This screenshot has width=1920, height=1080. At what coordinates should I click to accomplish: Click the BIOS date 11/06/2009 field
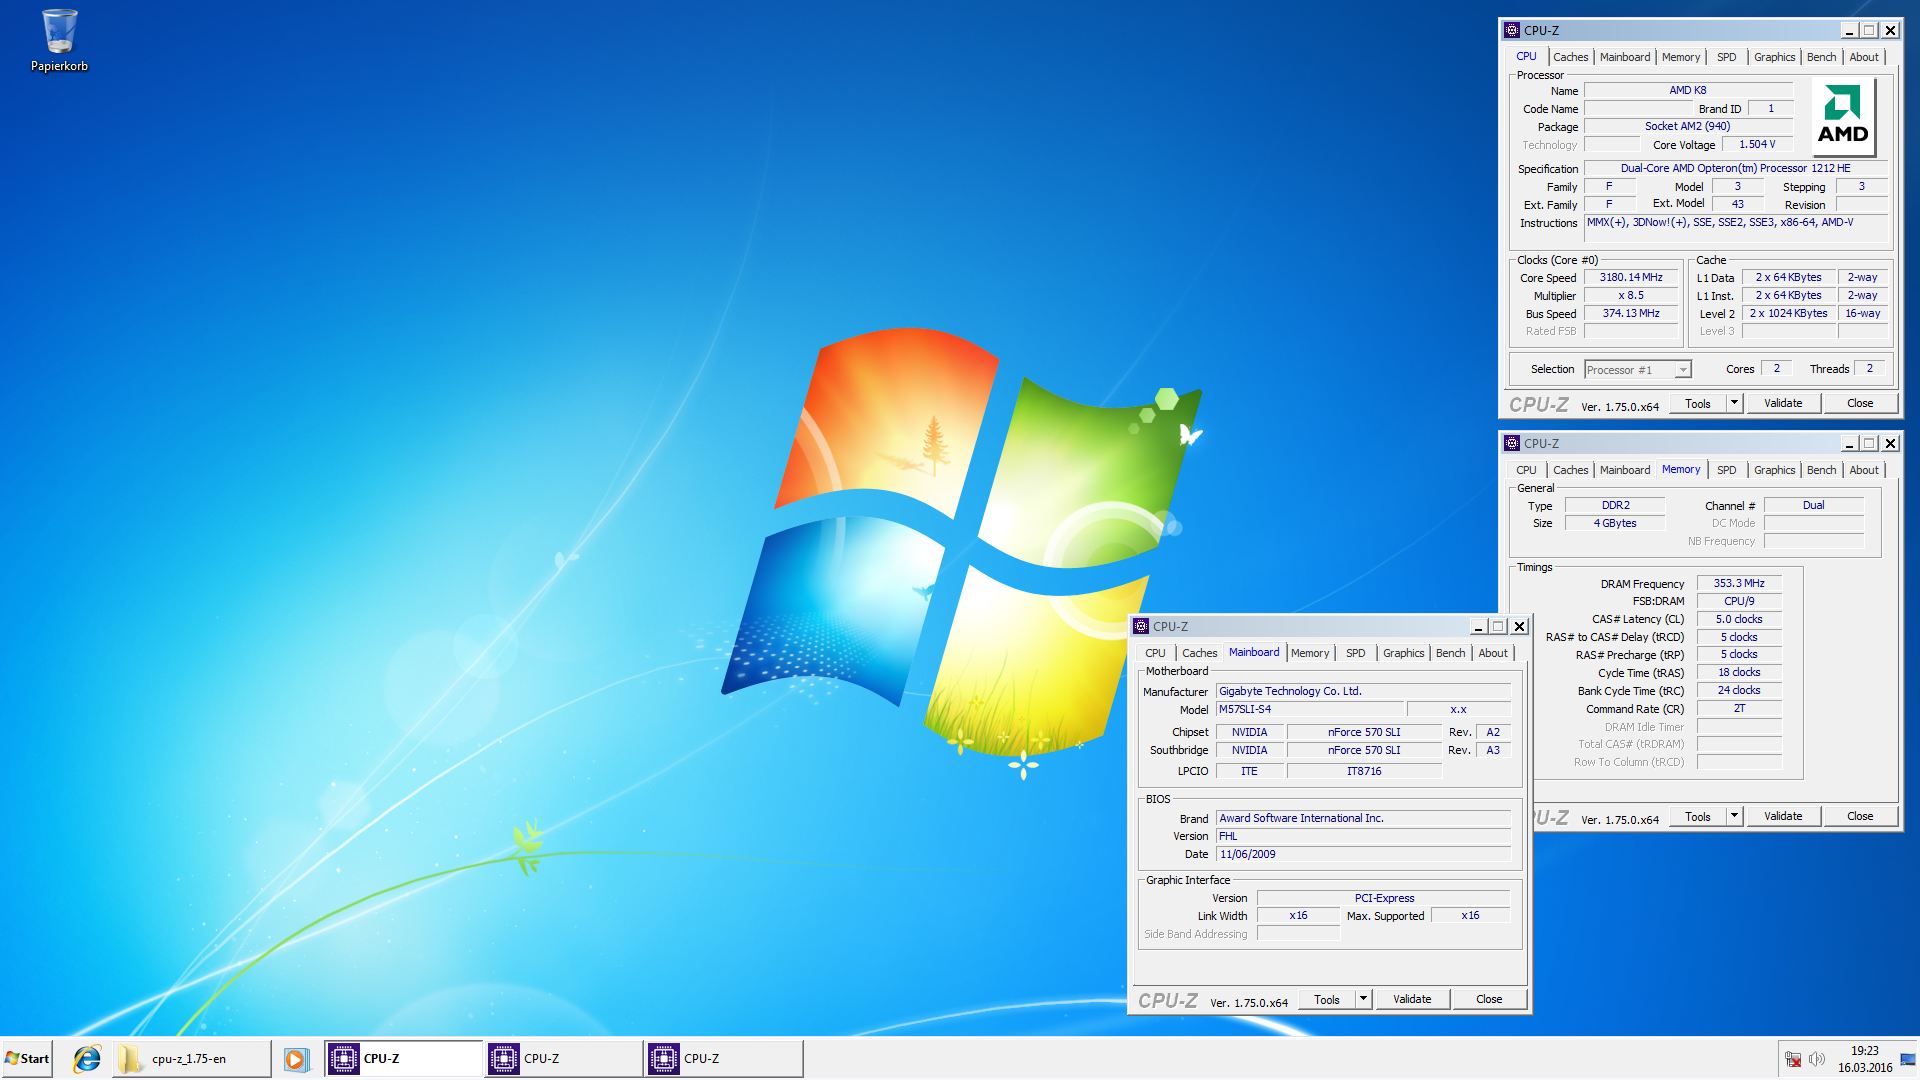[1363, 854]
